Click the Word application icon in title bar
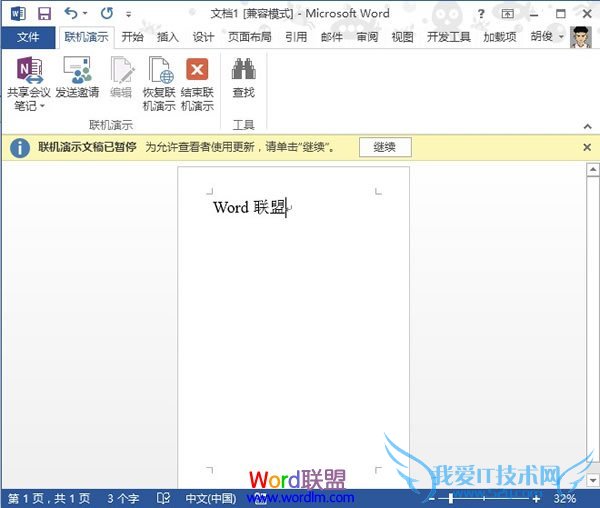The height and width of the screenshot is (508, 600). (x=18, y=14)
